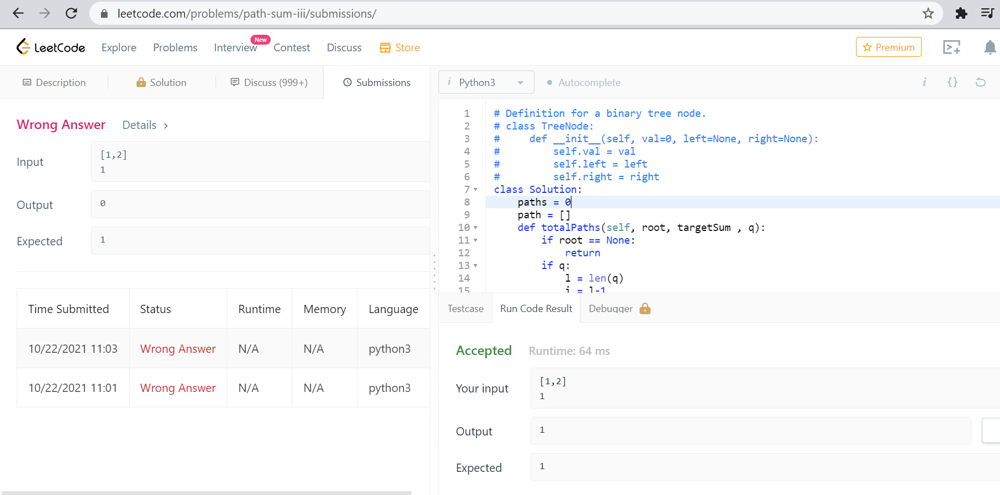
Task: Switch to the Solution tab
Action: coord(161,82)
